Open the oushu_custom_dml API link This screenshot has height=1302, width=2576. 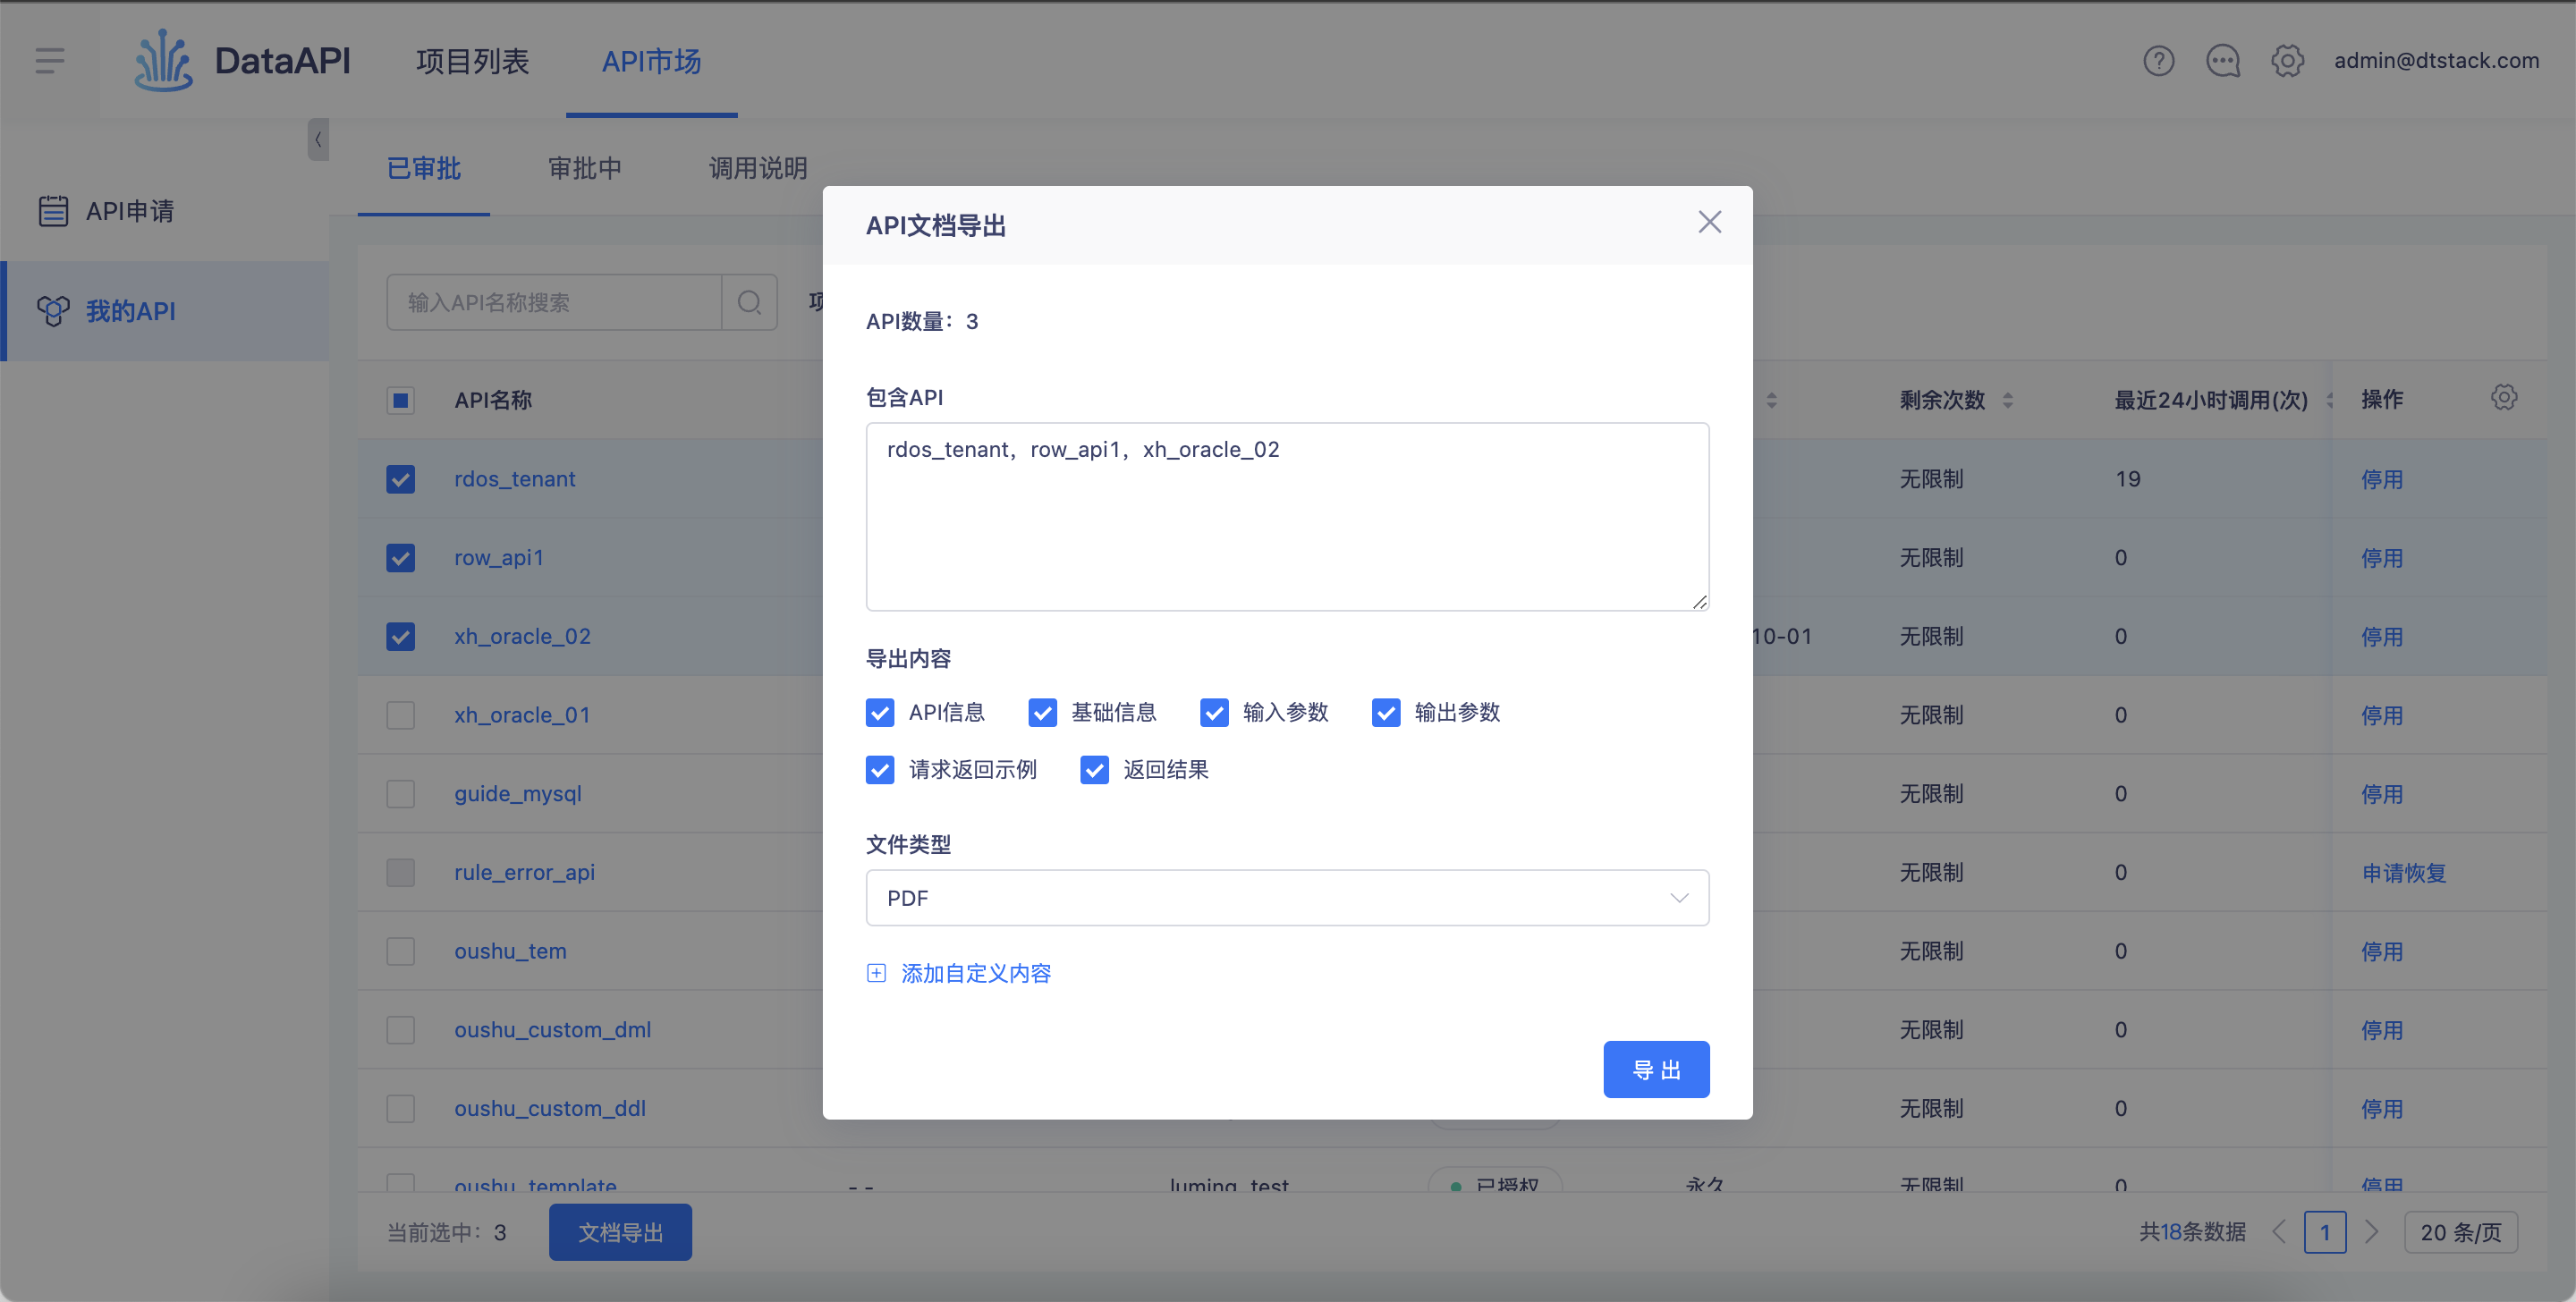click(x=552, y=1030)
